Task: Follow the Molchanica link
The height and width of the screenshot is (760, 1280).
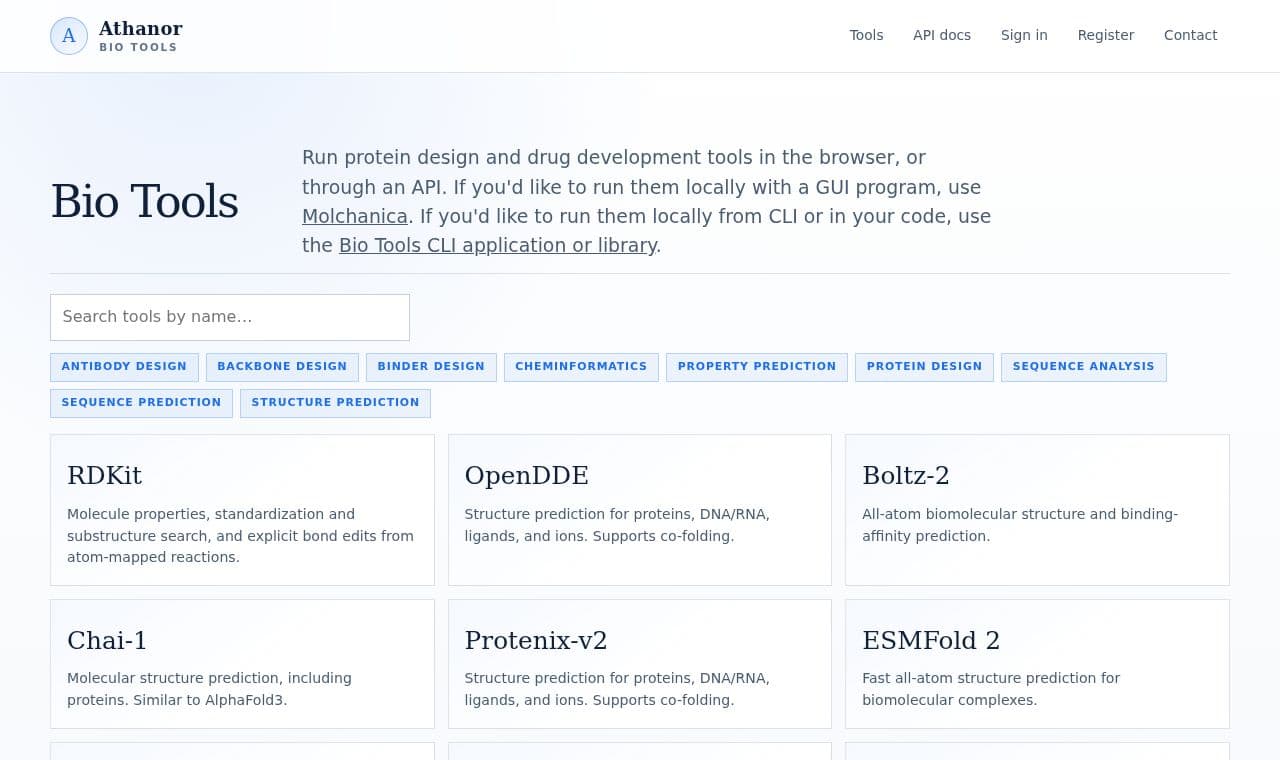Action: coord(355,216)
